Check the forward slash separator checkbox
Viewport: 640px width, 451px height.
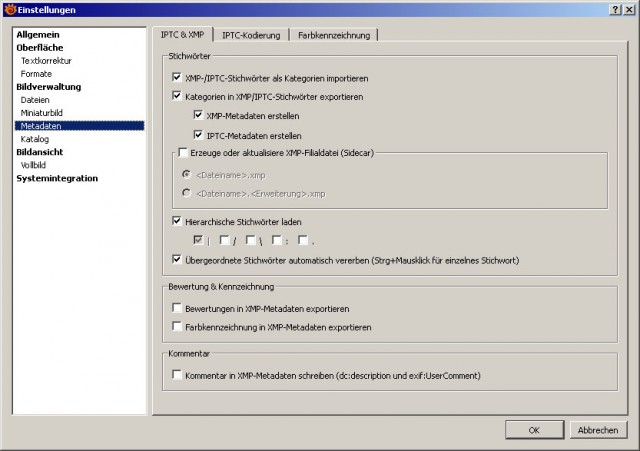coord(224,240)
